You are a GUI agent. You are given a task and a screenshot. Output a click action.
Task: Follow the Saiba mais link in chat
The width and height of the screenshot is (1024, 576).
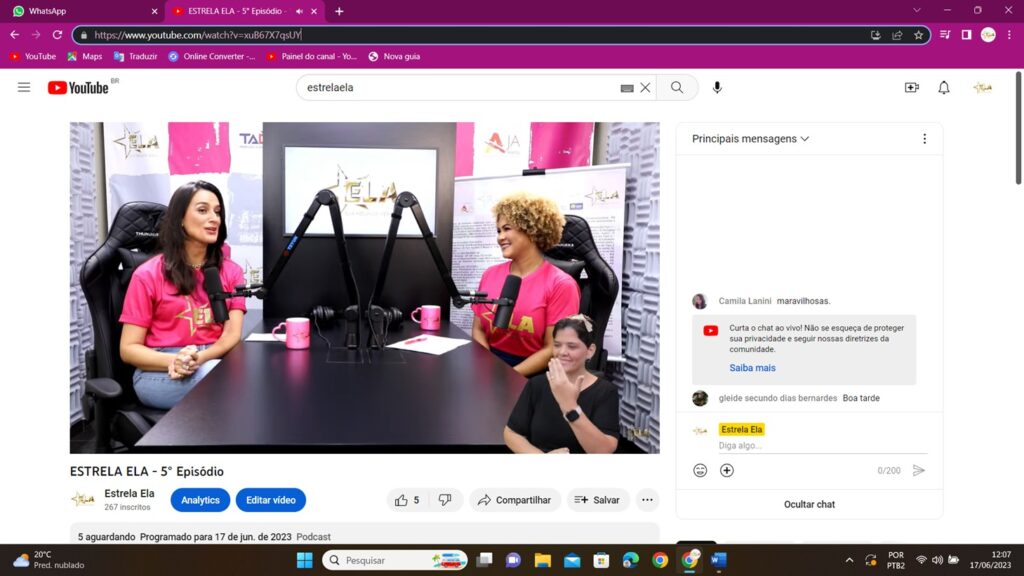(752, 368)
